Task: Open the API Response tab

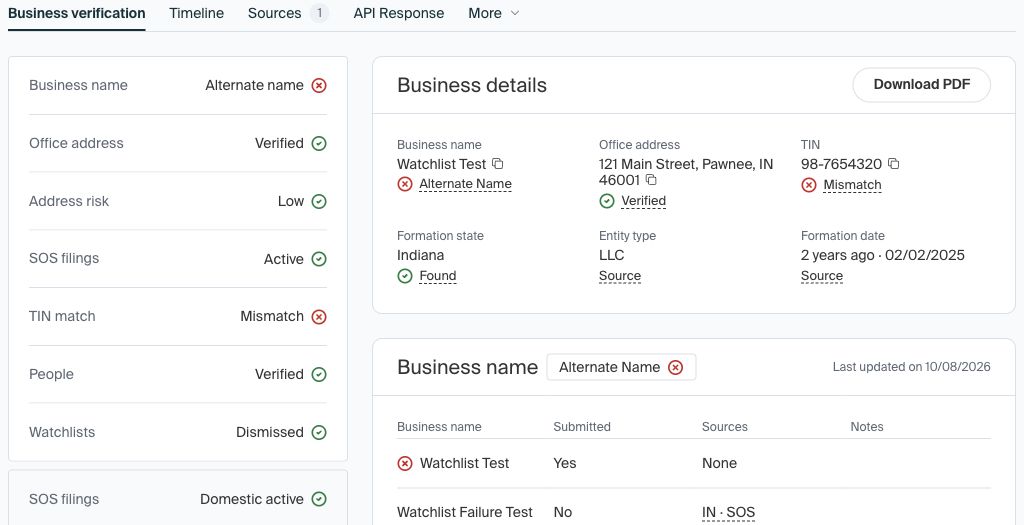Action: pyautogui.click(x=398, y=13)
